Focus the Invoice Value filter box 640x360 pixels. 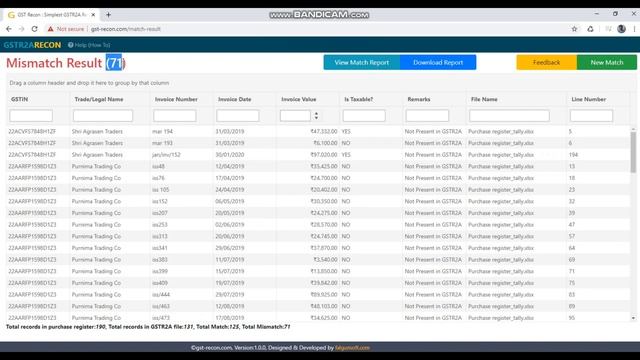(x=295, y=116)
